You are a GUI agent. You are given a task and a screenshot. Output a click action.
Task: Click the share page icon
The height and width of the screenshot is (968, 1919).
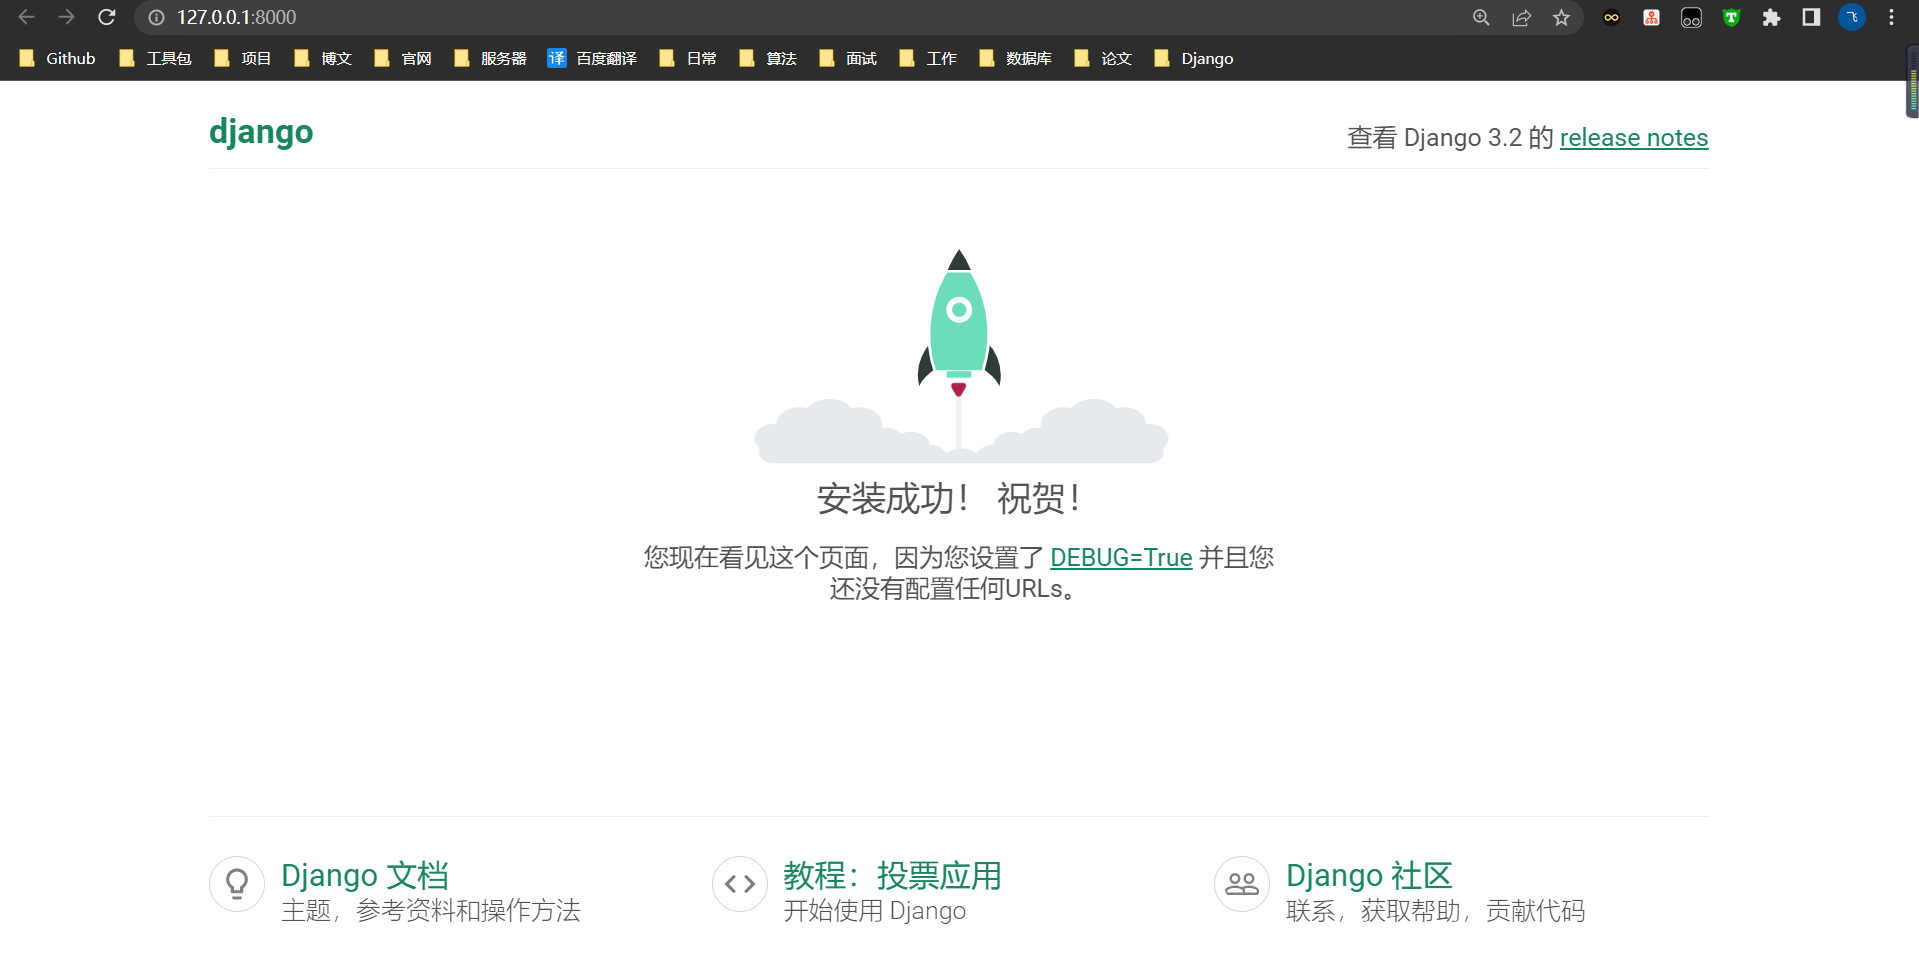tap(1521, 18)
